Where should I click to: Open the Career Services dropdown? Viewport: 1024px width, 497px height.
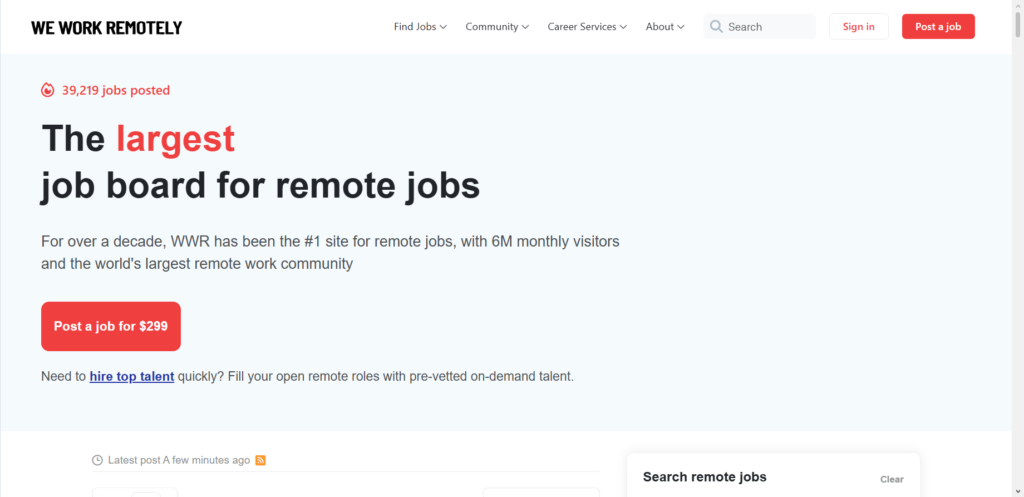587,27
